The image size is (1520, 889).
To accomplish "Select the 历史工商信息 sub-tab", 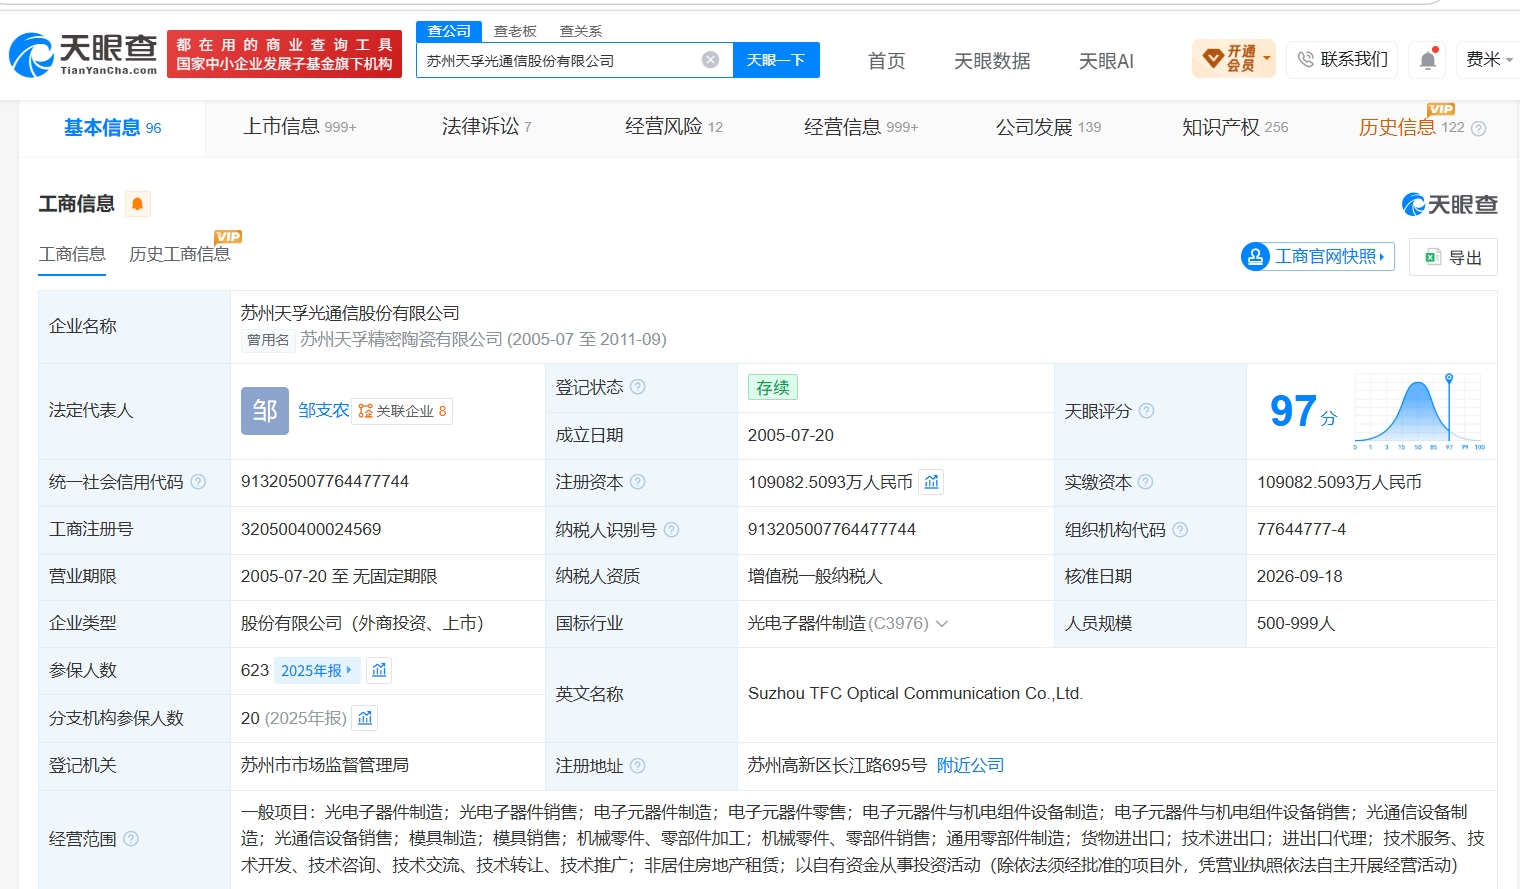I will pyautogui.click(x=180, y=254).
